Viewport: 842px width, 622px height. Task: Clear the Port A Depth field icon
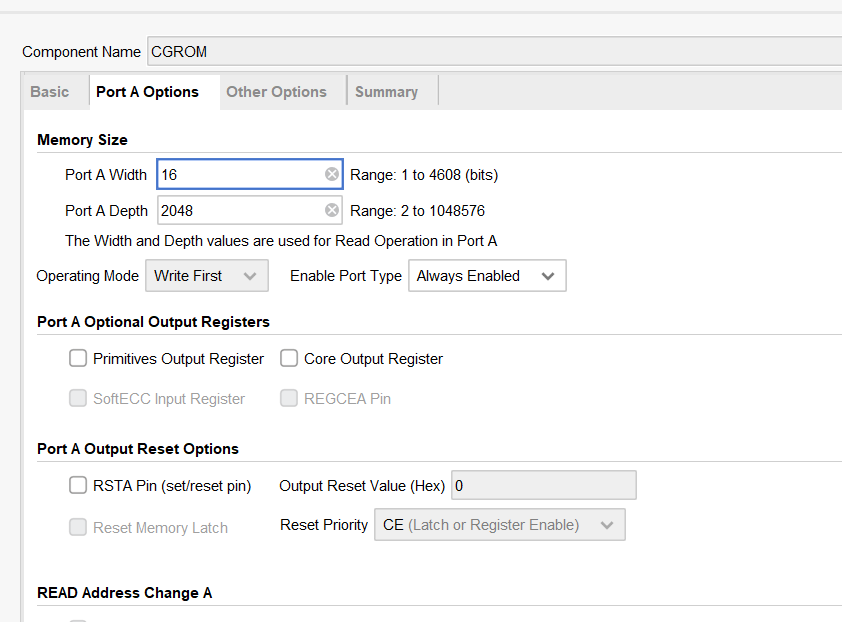point(332,211)
